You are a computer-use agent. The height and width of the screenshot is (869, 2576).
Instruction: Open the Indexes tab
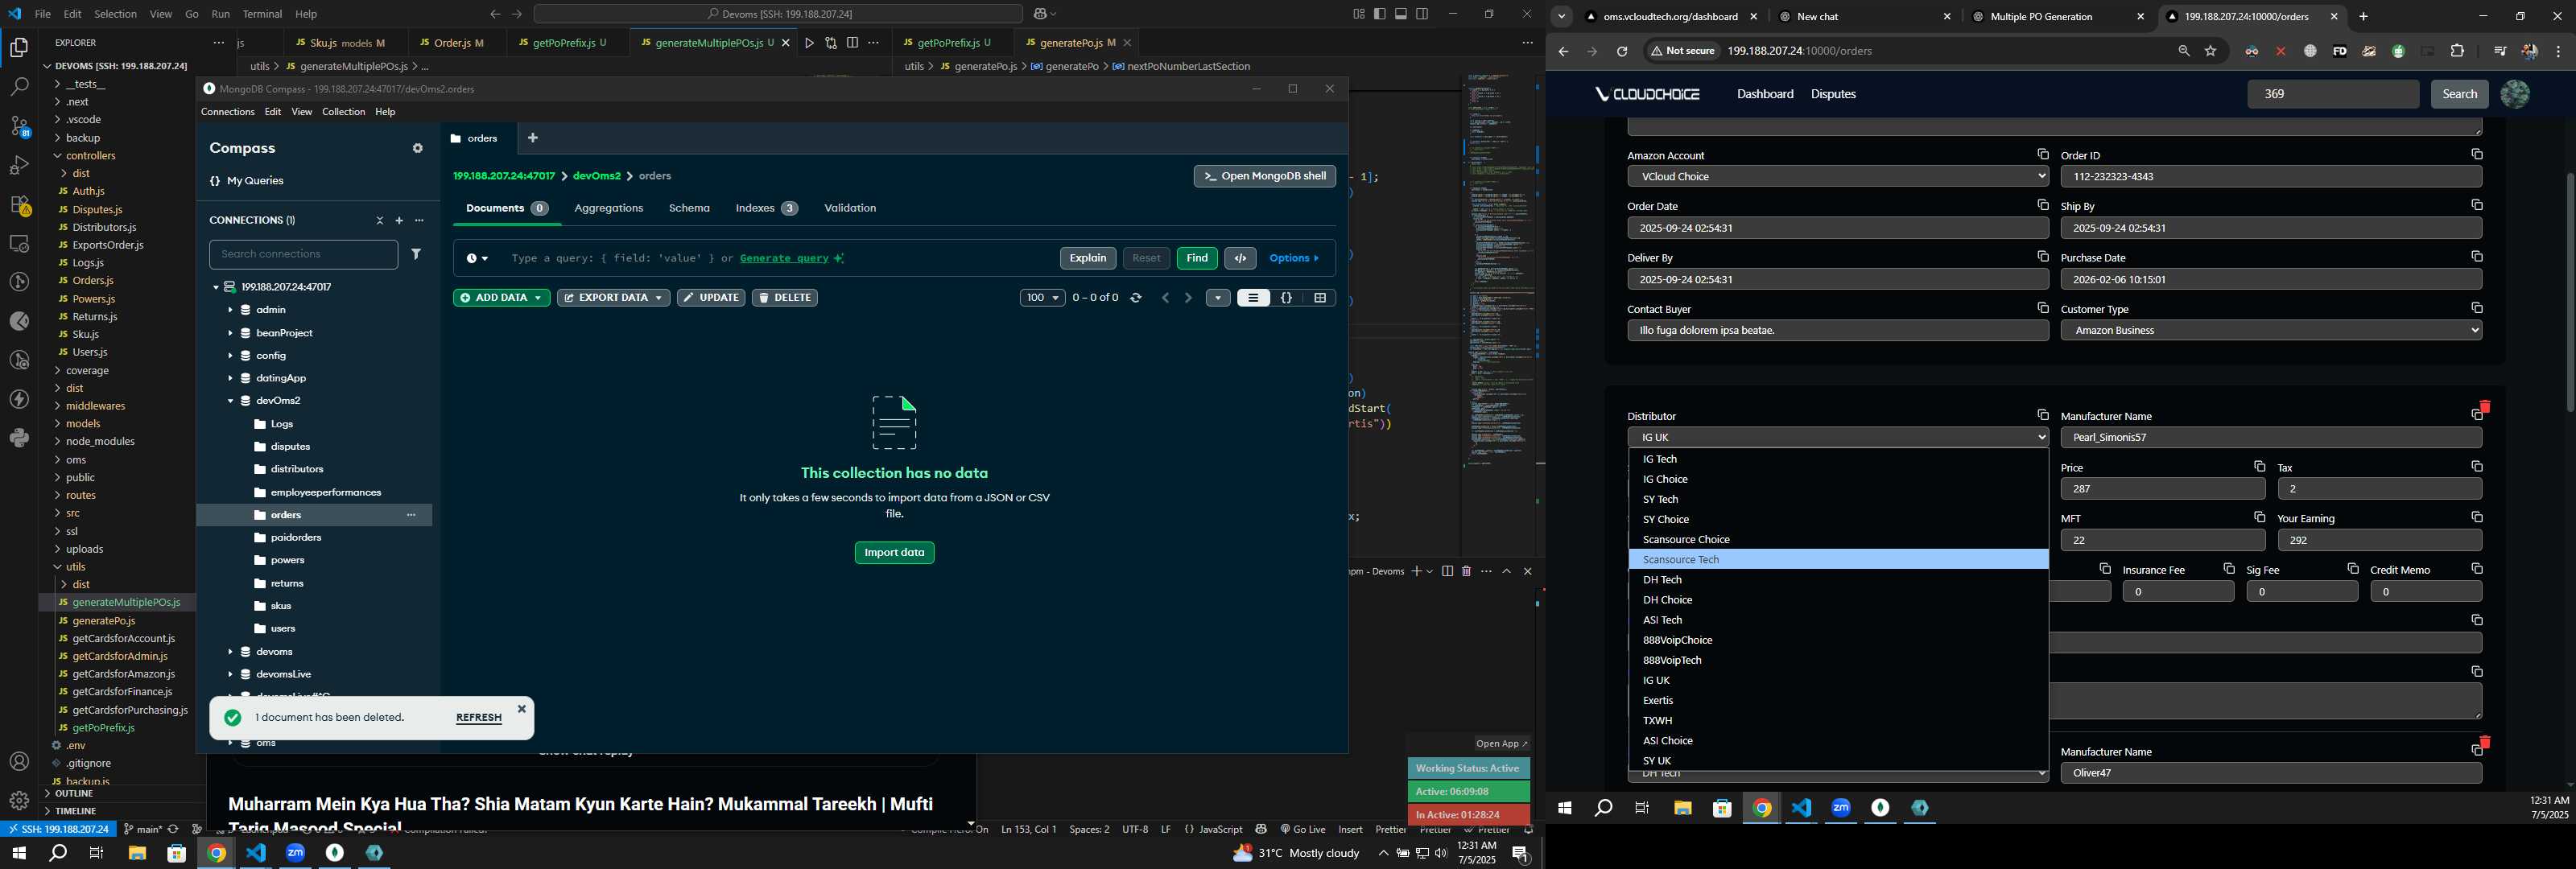coord(766,208)
